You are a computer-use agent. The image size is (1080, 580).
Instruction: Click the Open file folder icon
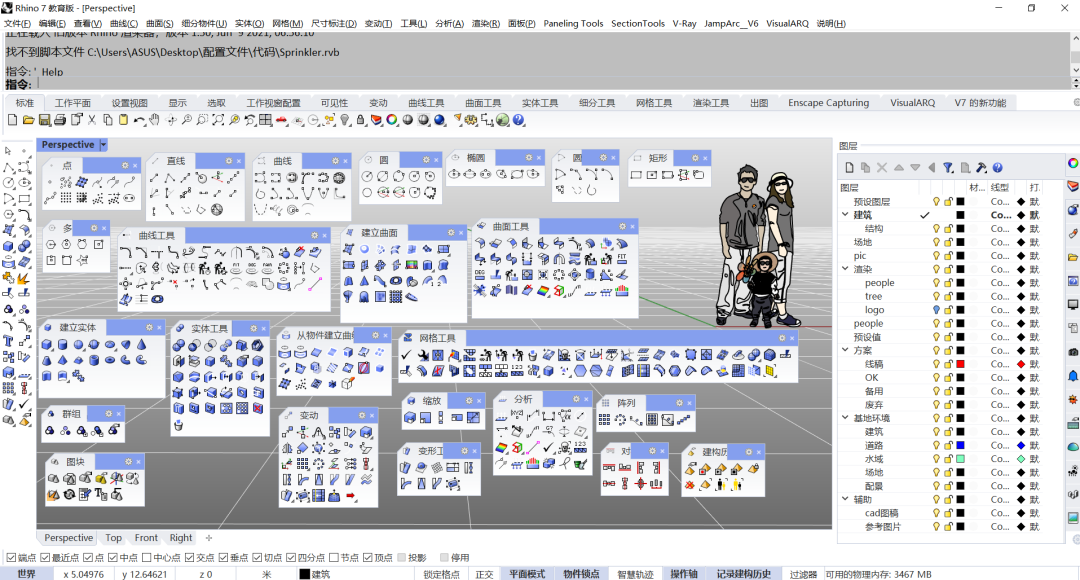28,120
